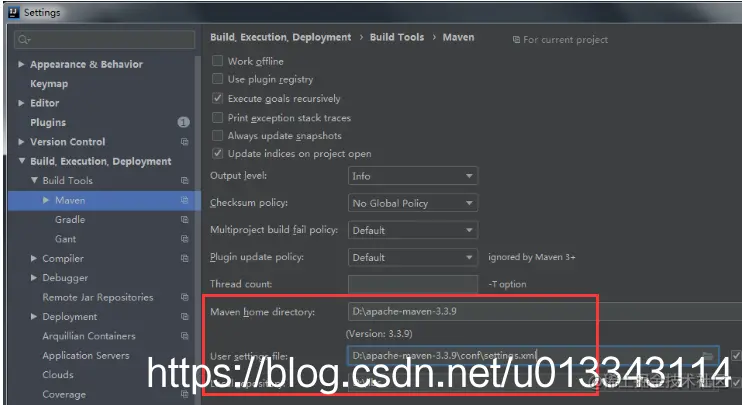Uncheck Execute goals recursively
The height and width of the screenshot is (405, 742).
pyautogui.click(x=217, y=98)
